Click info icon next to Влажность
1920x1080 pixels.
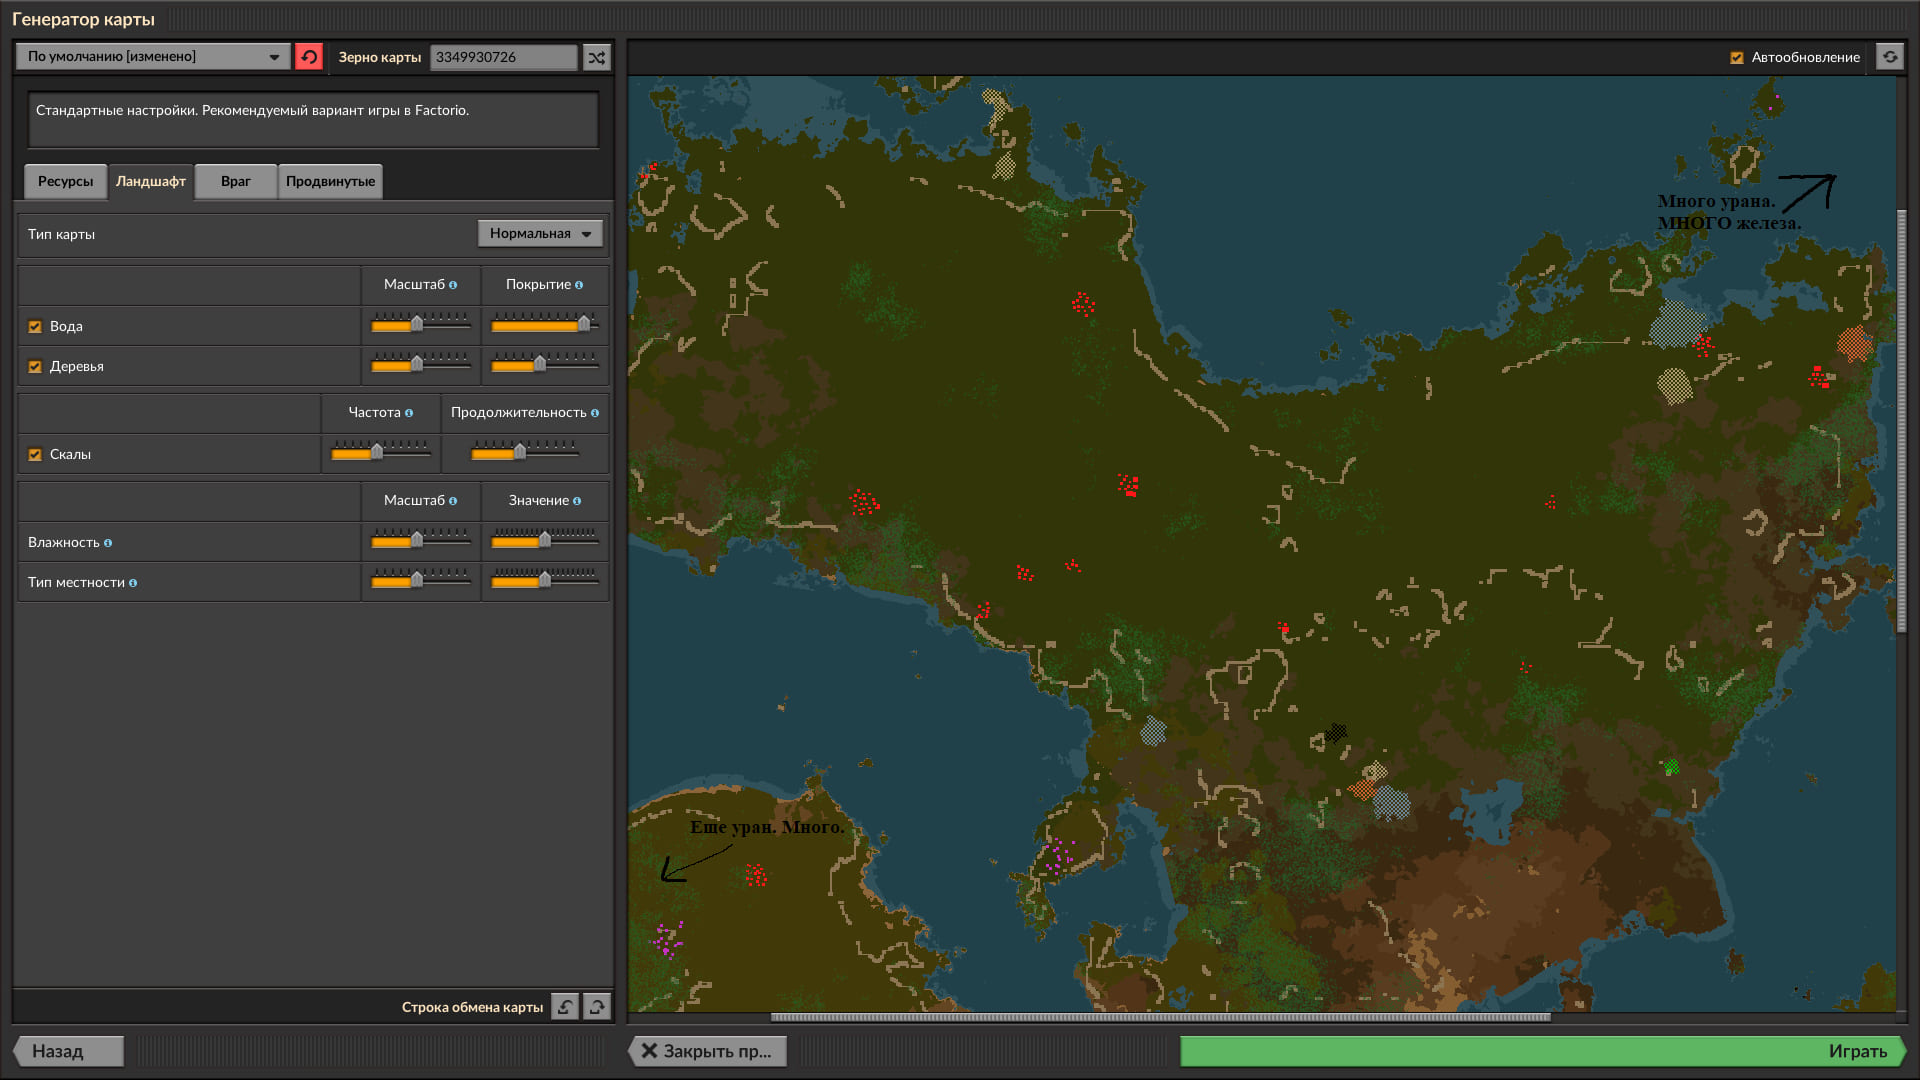108,543
